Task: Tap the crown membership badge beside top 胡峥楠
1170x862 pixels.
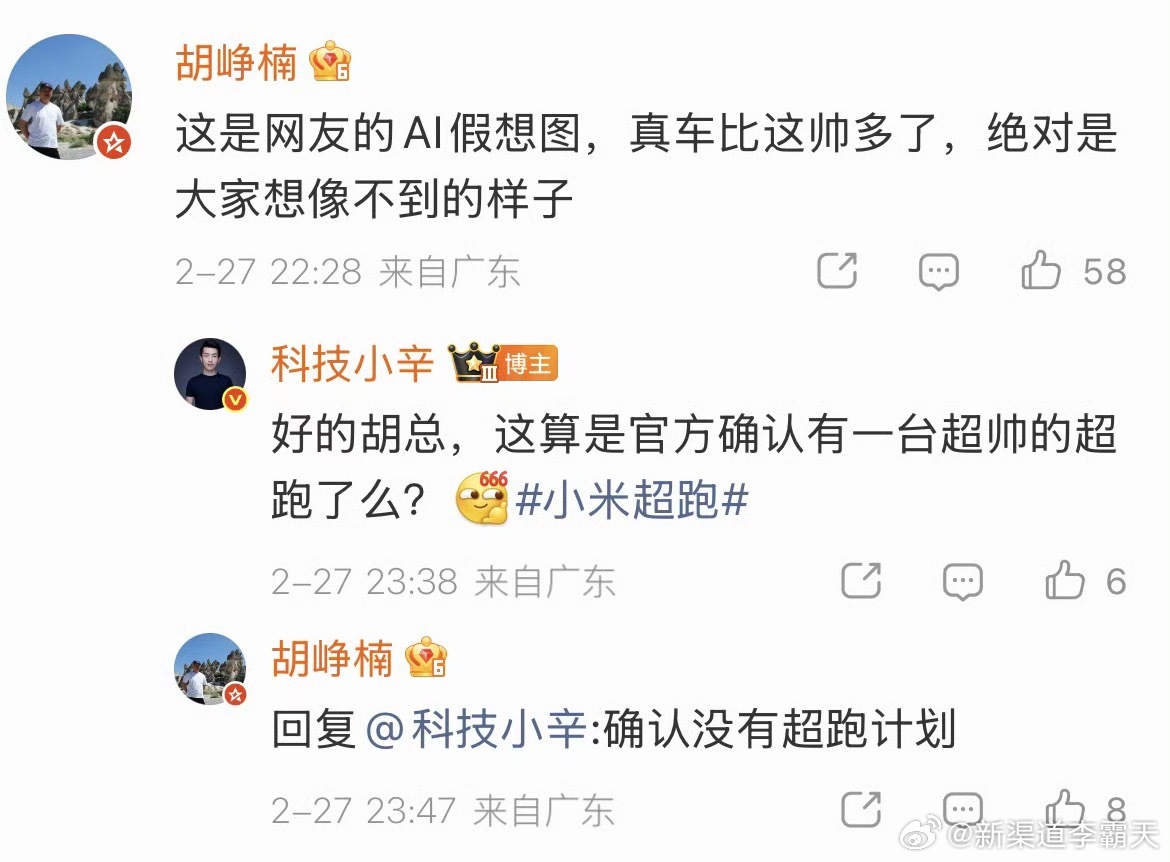Action: (x=331, y=61)
